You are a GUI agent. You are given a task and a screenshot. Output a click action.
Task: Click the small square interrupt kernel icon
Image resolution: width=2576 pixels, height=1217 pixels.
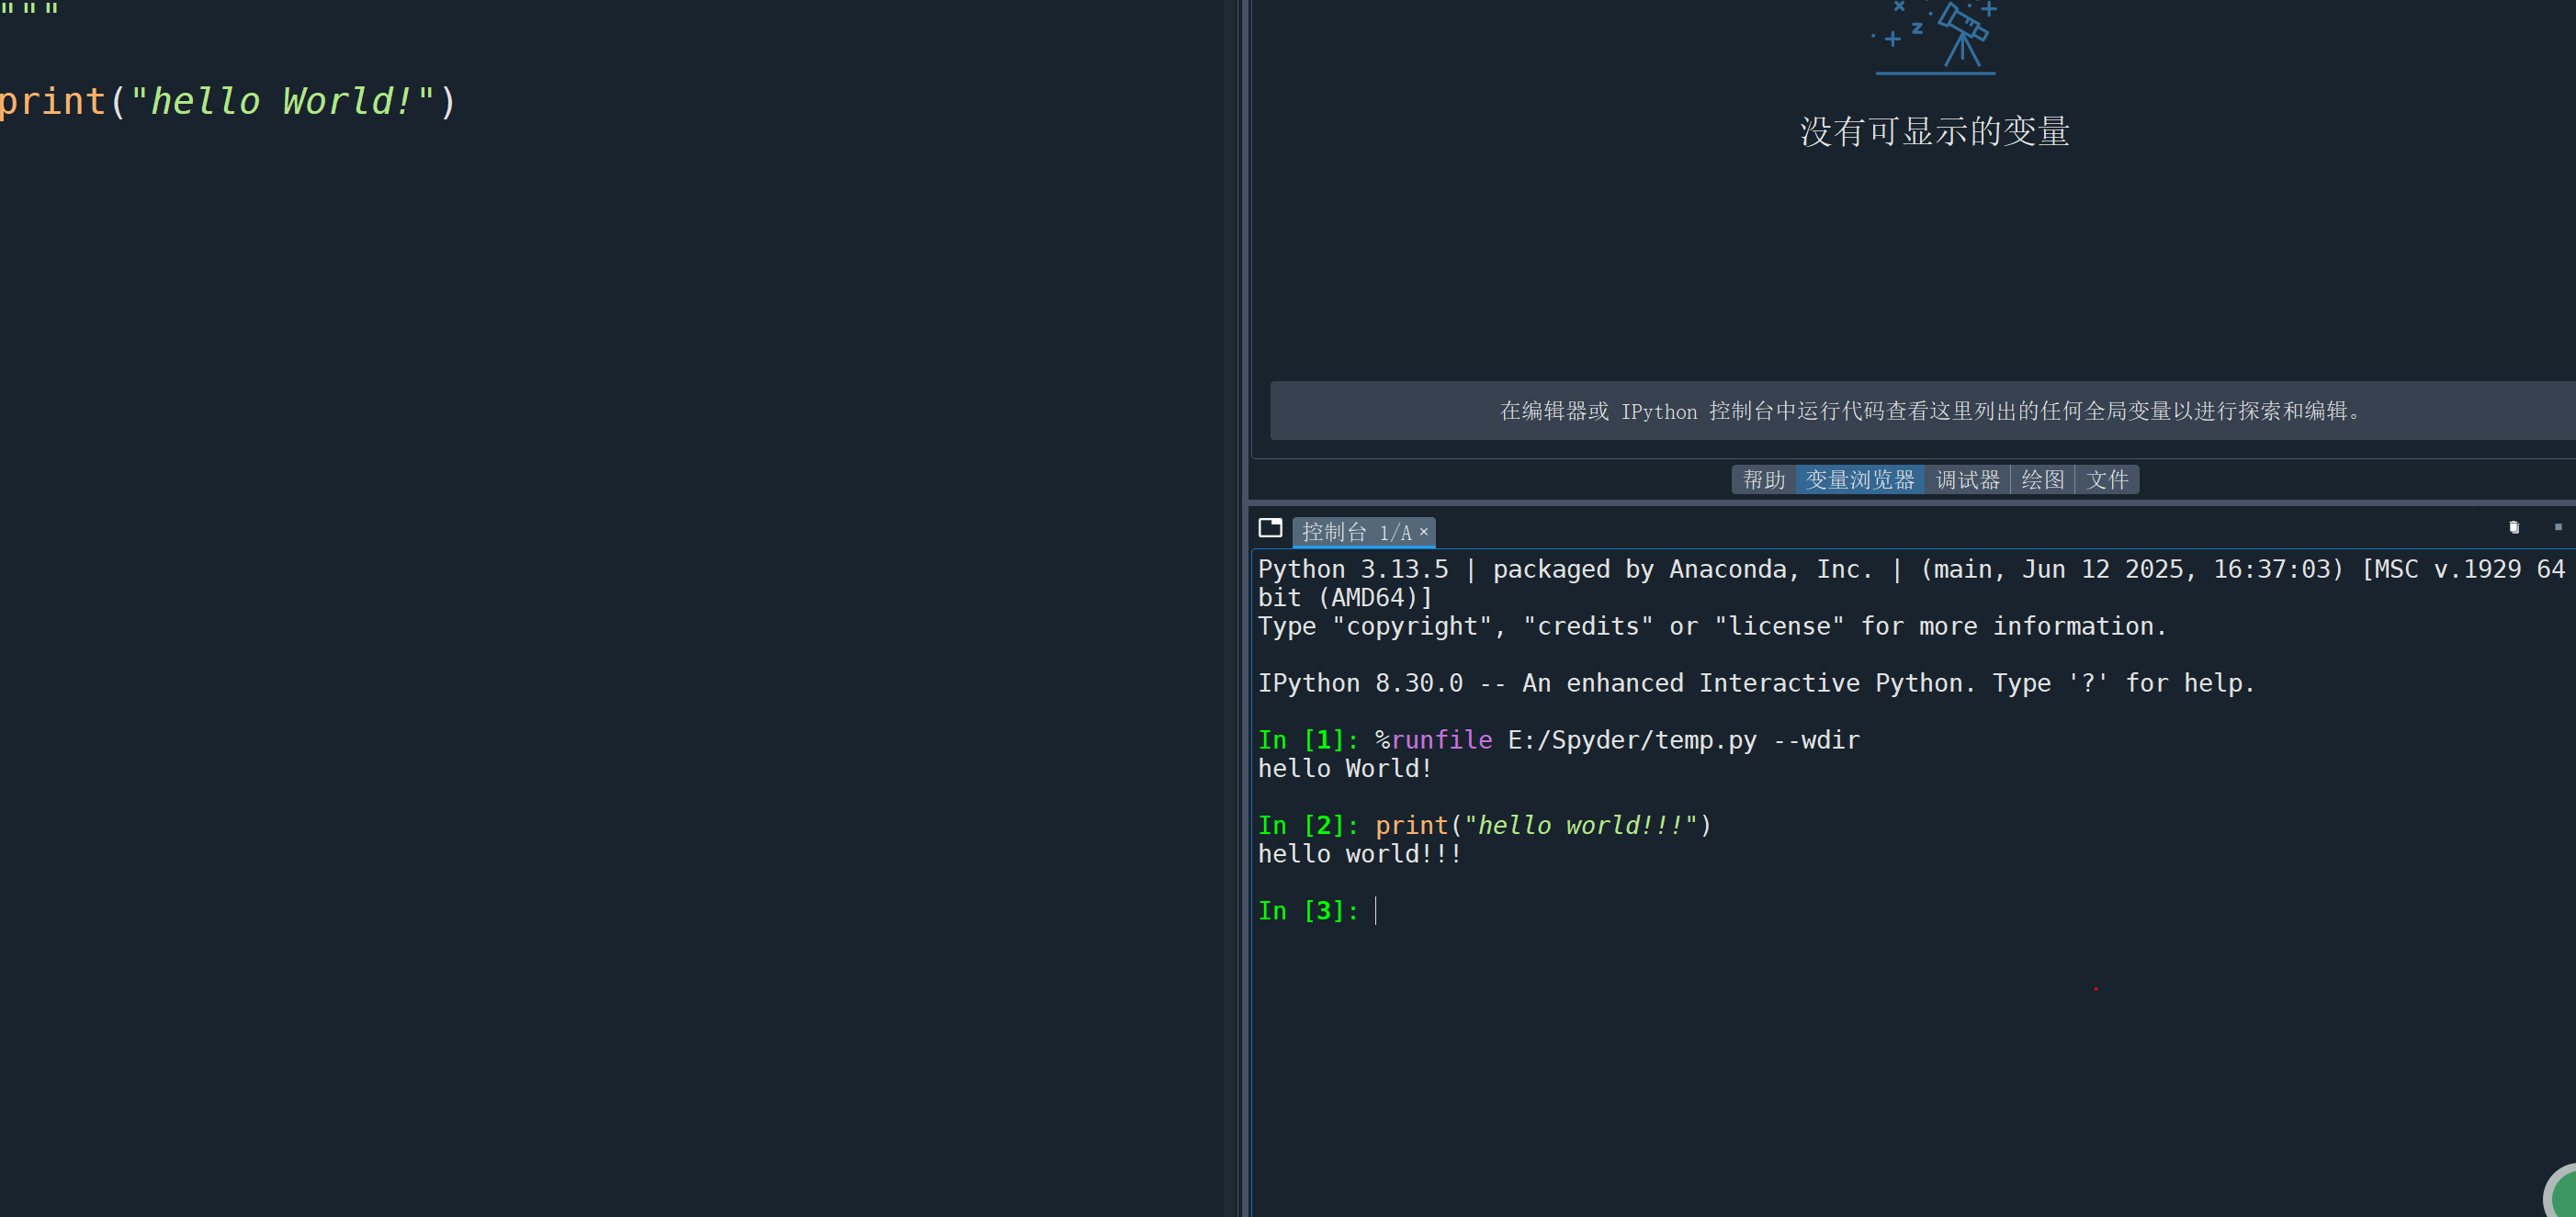point(2558,527)
